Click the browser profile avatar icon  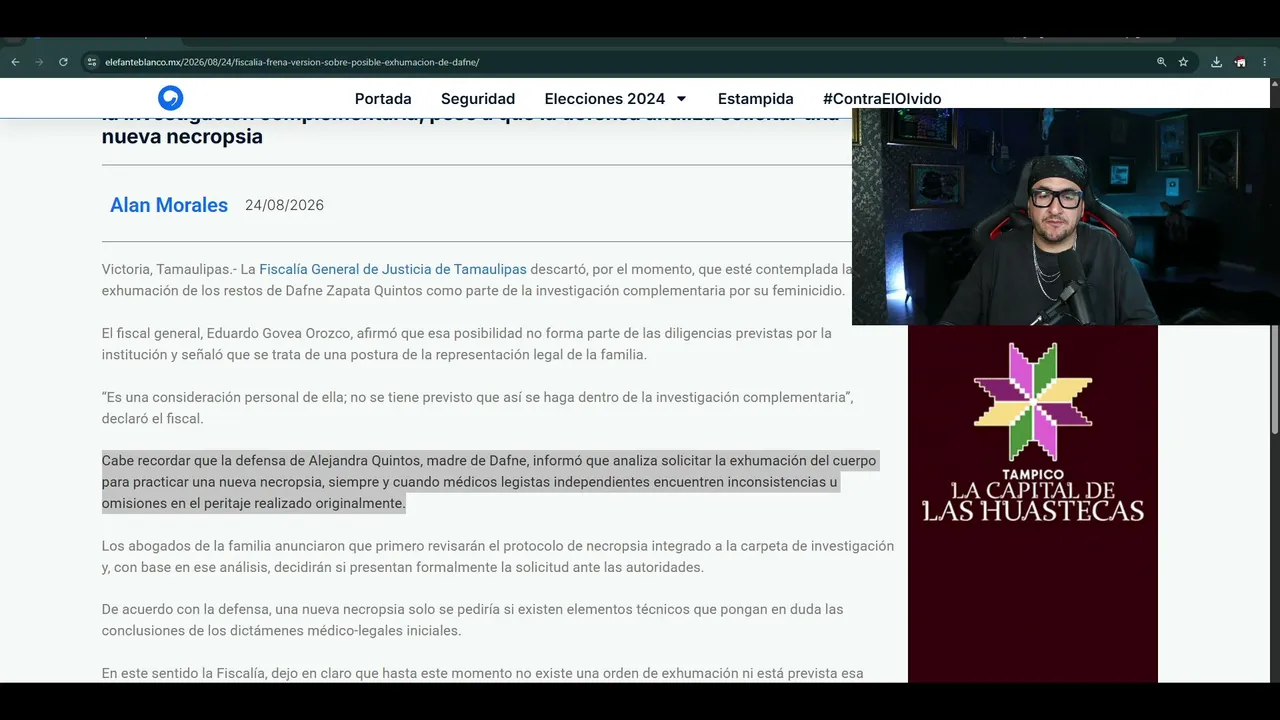(x=1240, y=62)
